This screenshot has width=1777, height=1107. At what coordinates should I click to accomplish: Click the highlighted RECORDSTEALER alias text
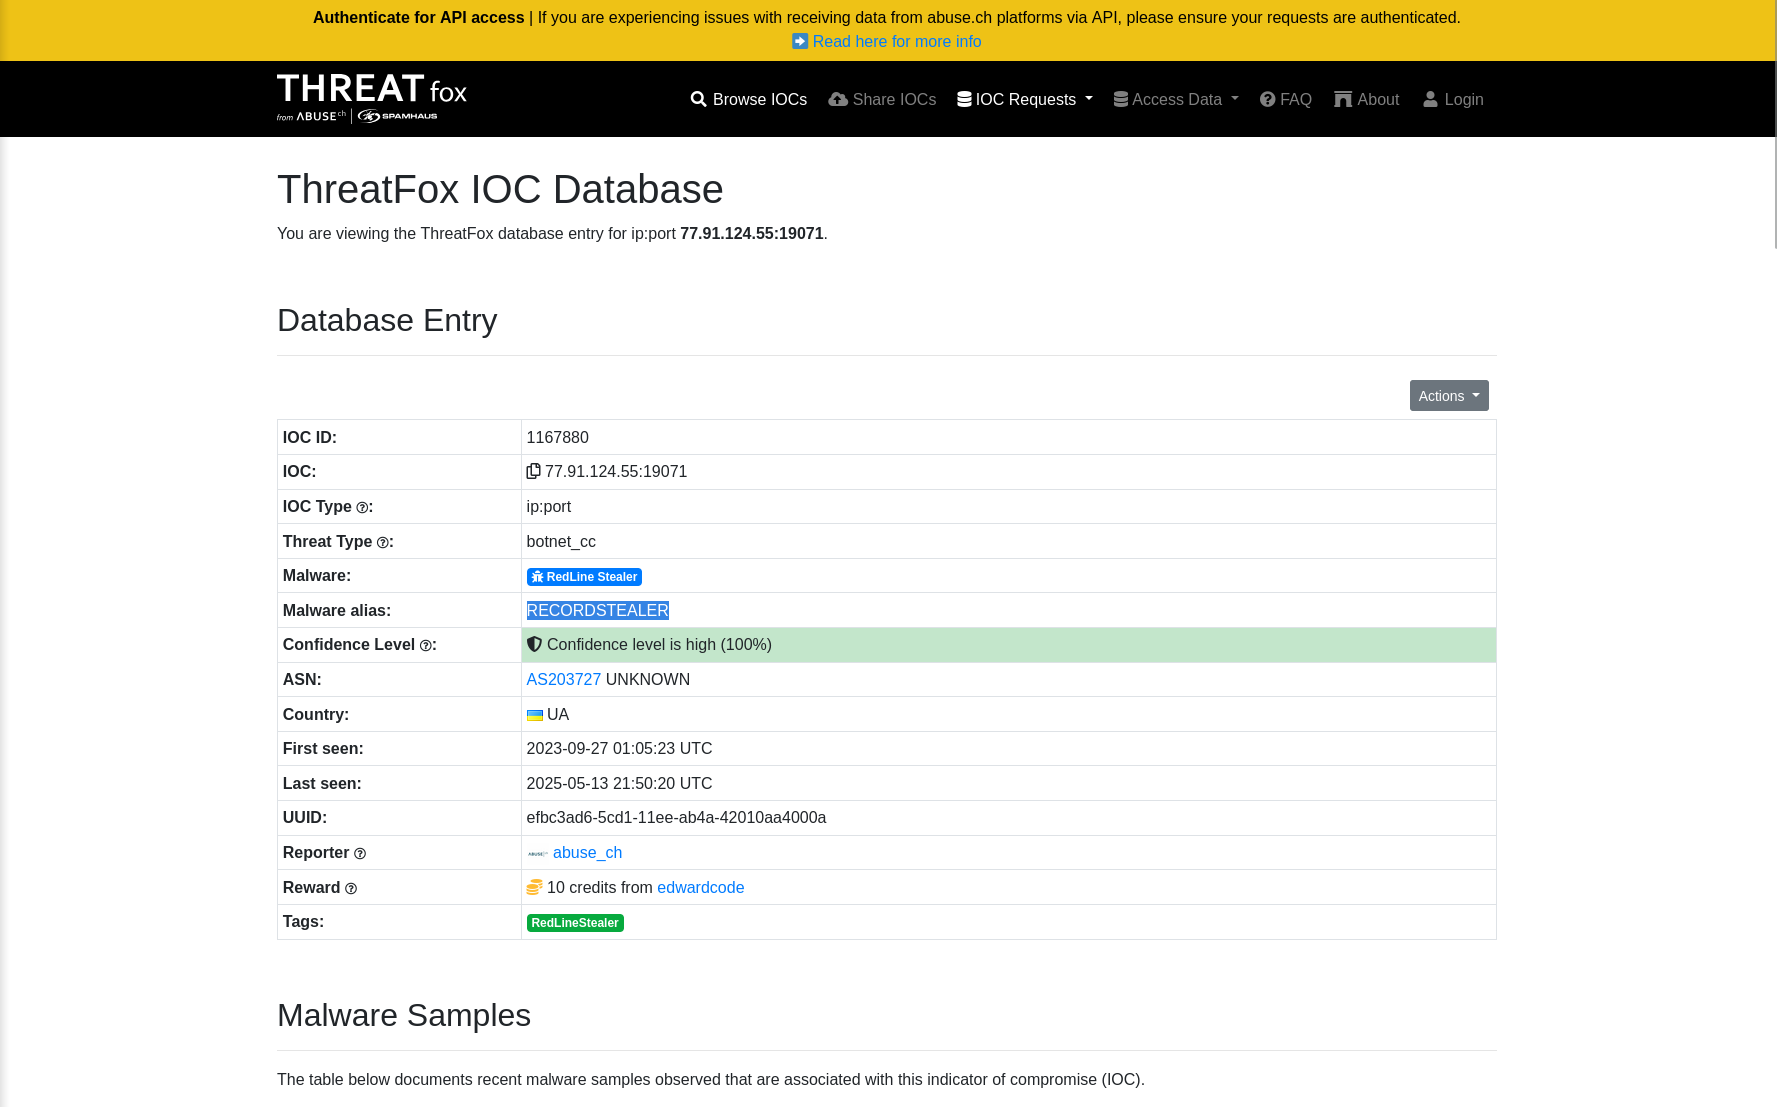[x=598, y=610]
